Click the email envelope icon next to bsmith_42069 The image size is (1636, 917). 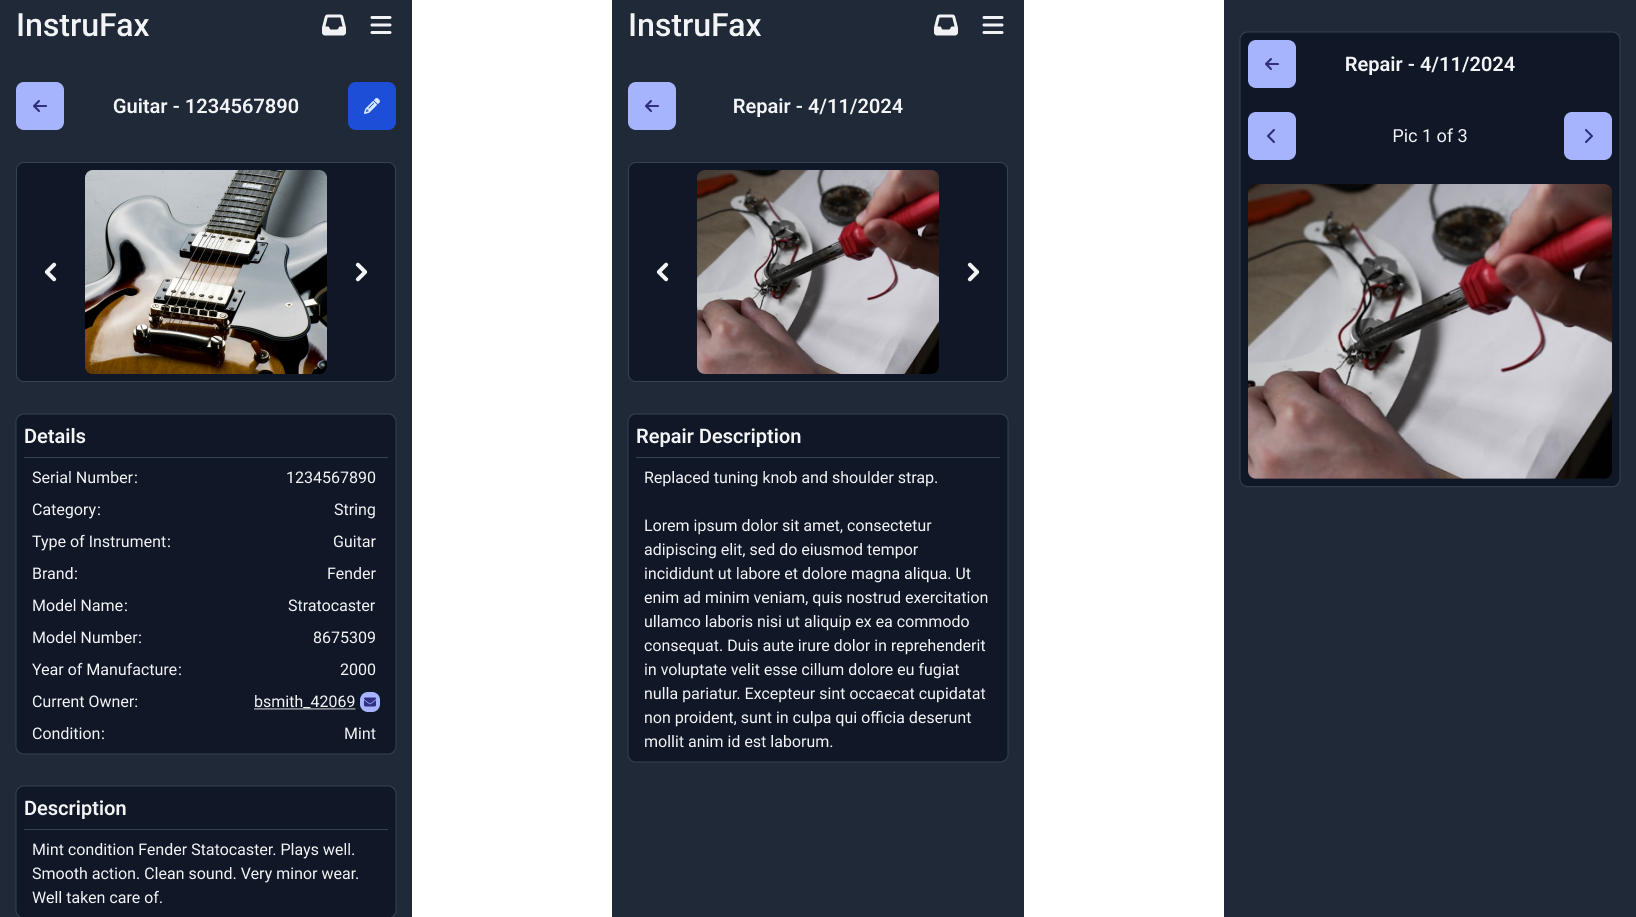point(368,701)
